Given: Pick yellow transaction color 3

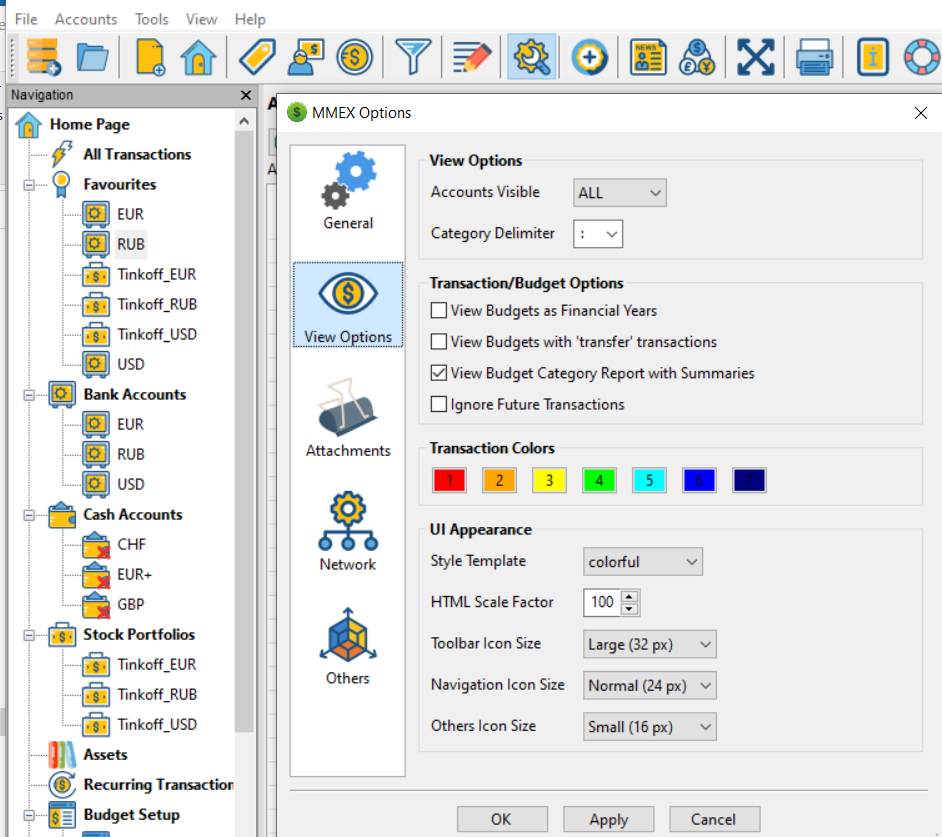Looking at the screenshot, I should pyautogui.click(x=549, y=480).
